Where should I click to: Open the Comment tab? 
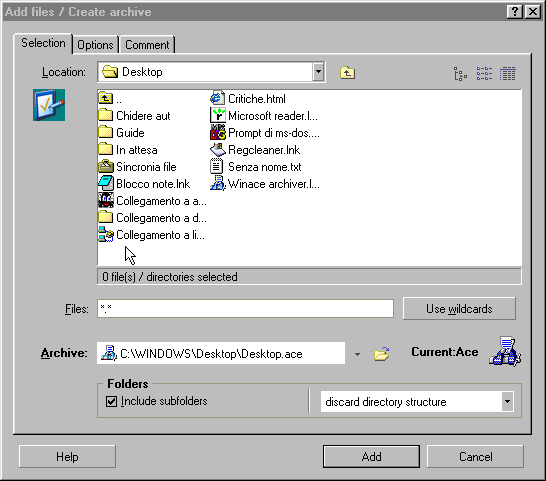point(147,45)
